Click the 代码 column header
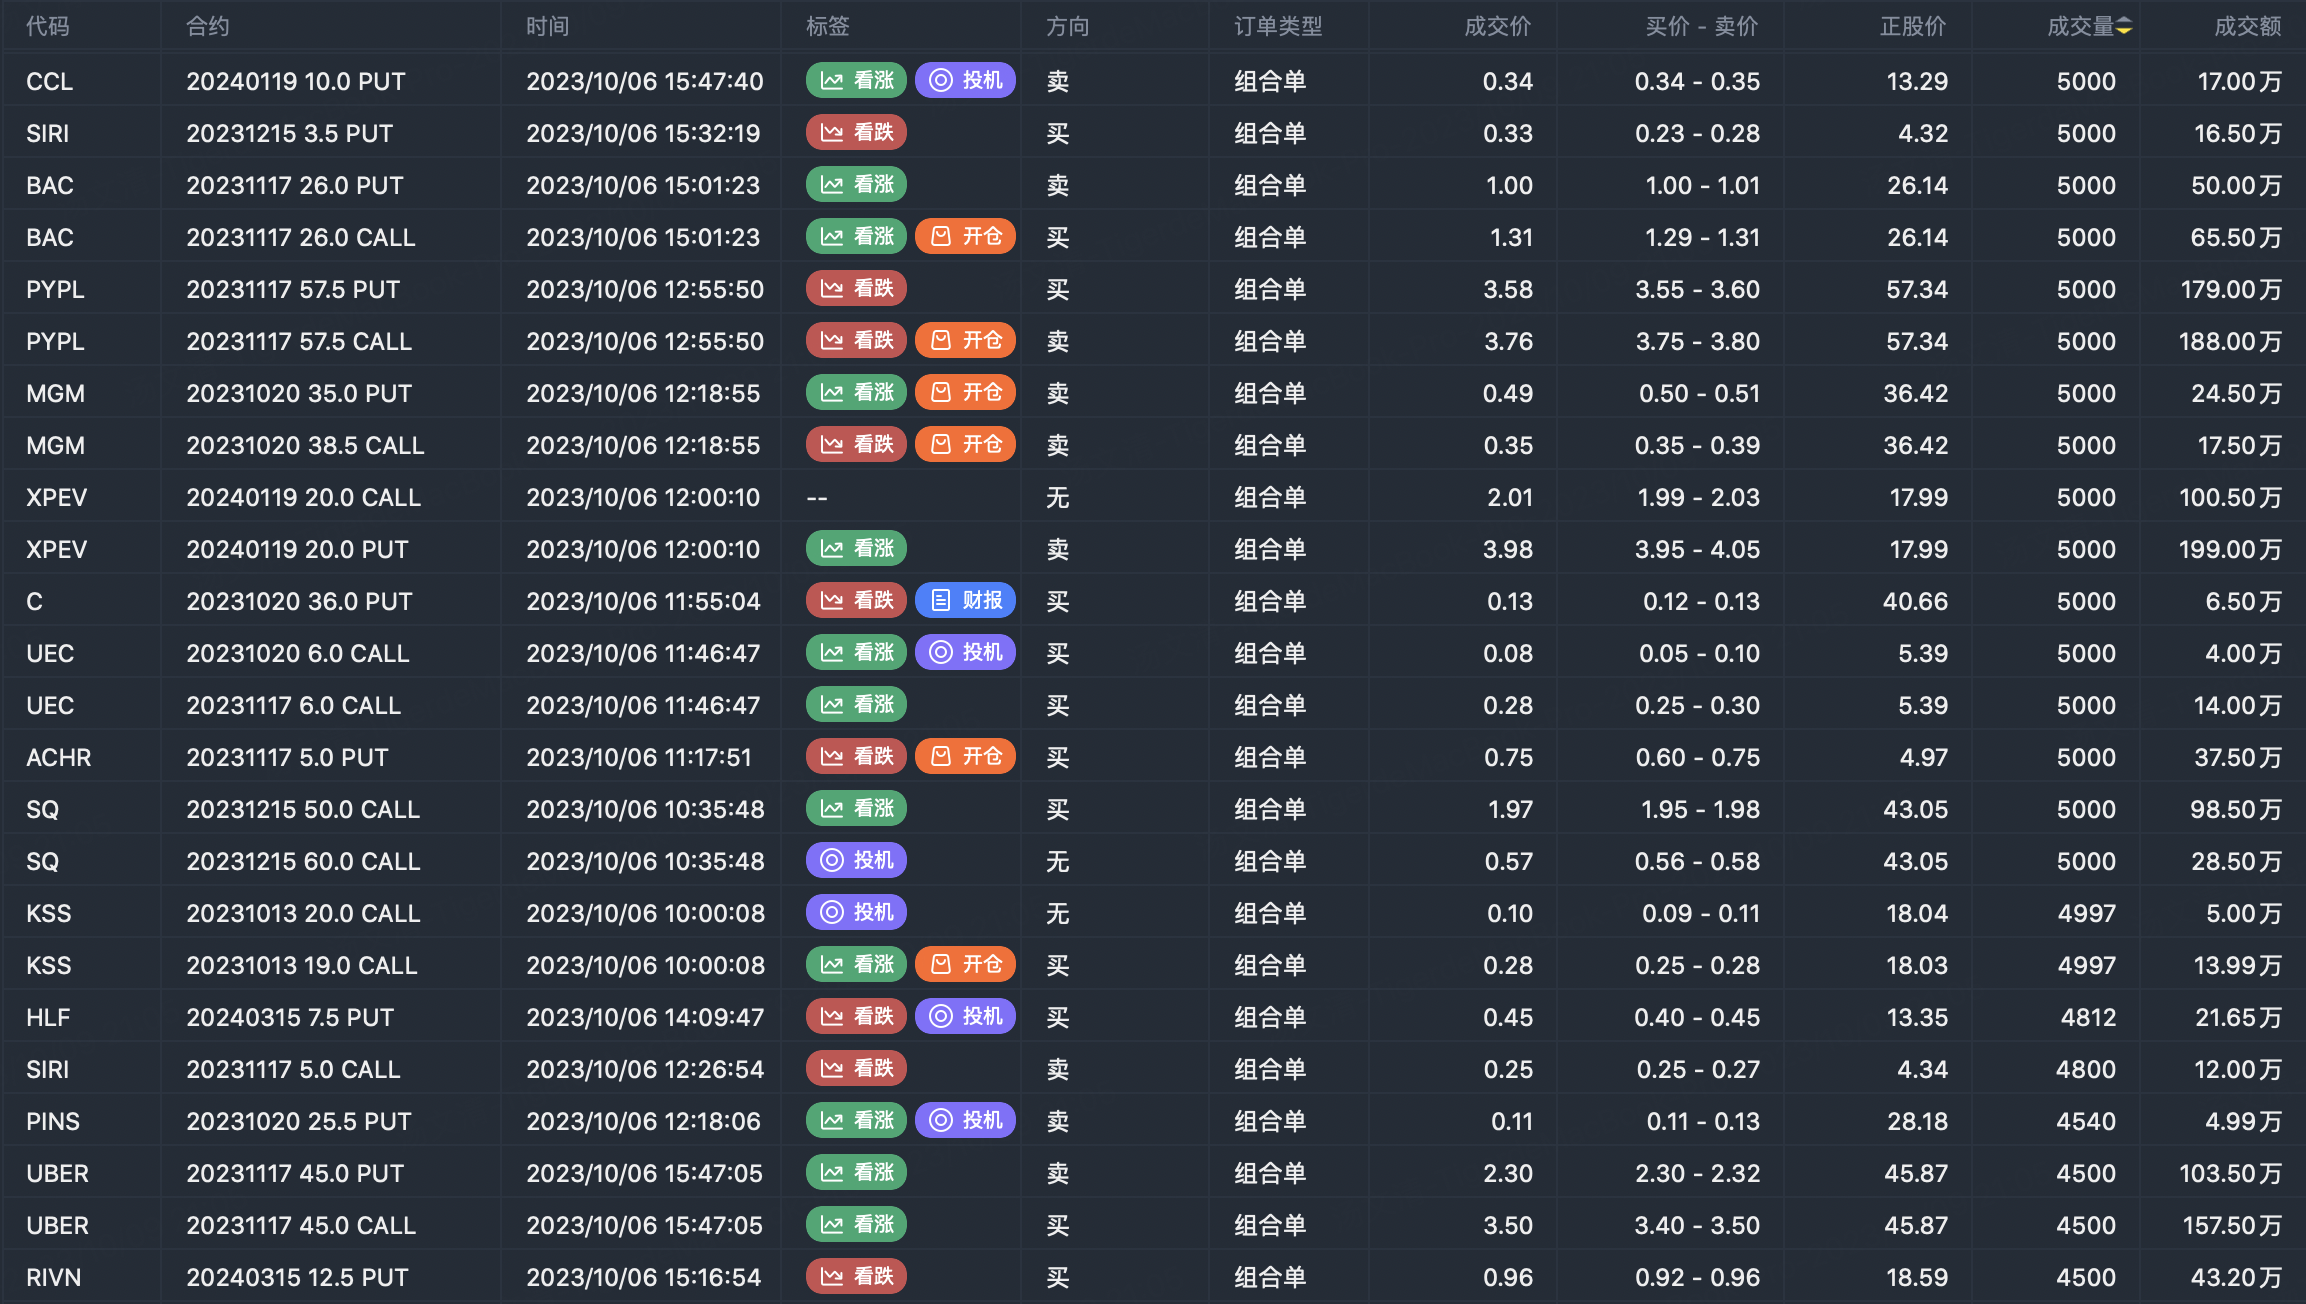 click(x=47, y=27)
